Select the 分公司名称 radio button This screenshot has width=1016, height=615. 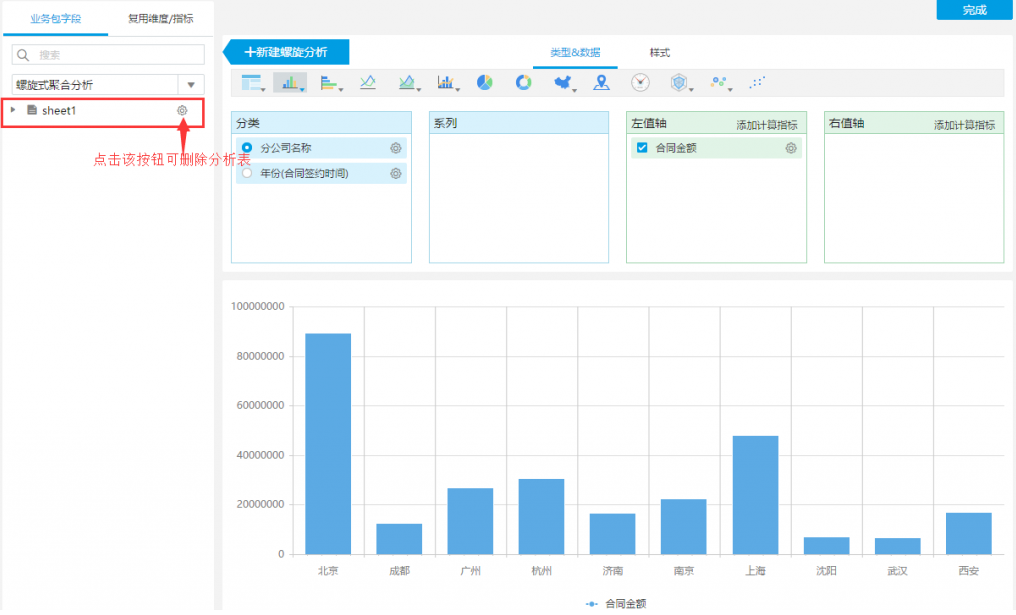(x=247, y=148)
